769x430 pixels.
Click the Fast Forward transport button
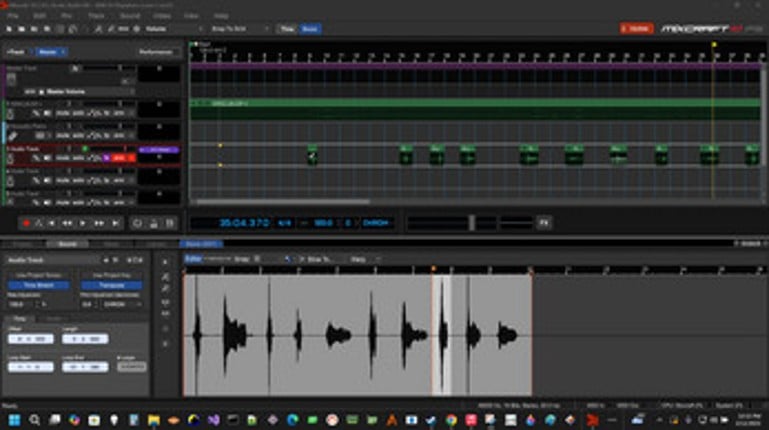(x=98, y=223)
